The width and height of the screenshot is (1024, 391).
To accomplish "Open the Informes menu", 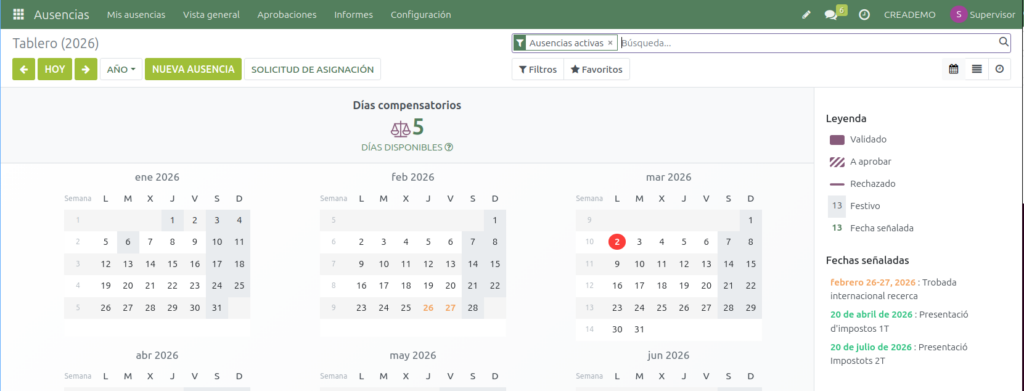I will 353,14.
